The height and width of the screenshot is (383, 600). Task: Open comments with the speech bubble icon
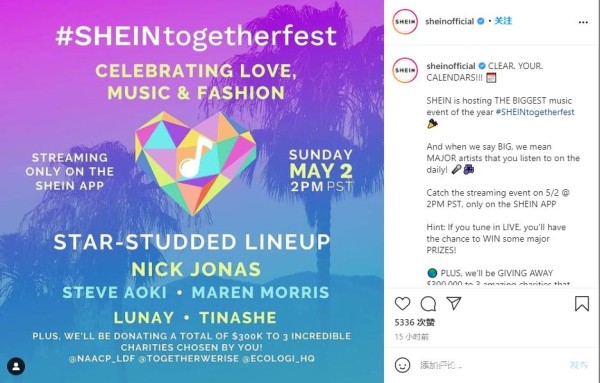pos(428,304)
